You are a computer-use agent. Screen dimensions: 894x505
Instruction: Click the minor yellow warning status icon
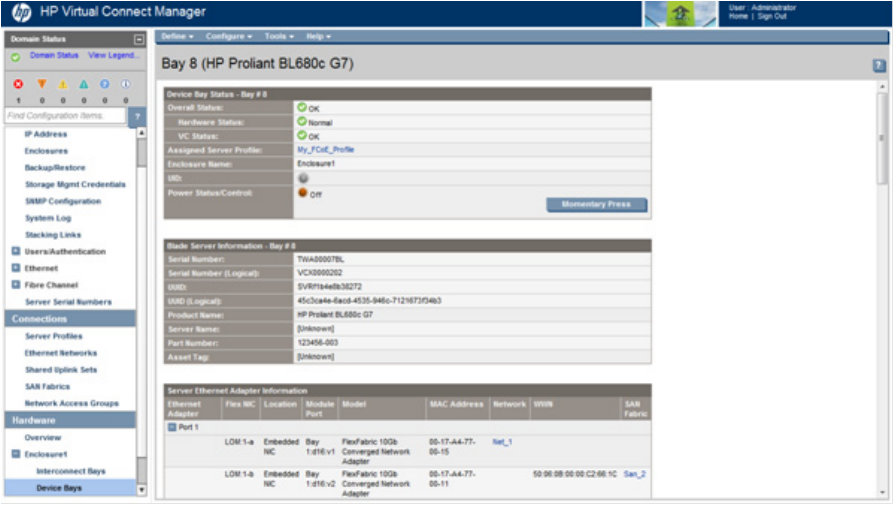point(63,84)
